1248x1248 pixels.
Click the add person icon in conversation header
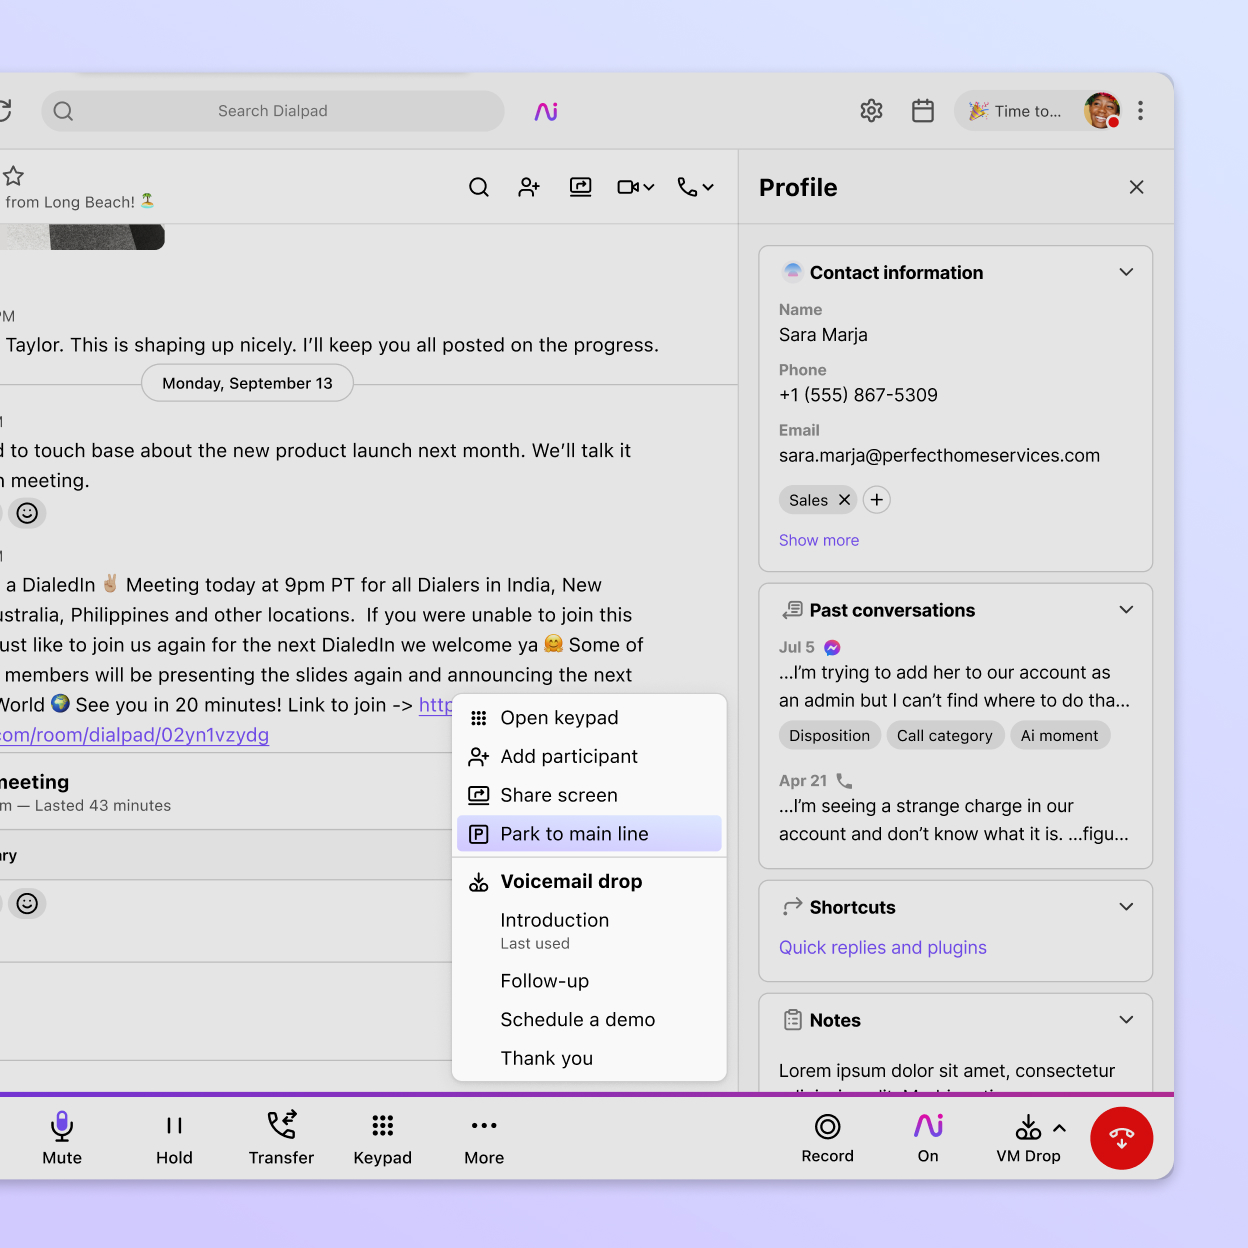(529, 187)
